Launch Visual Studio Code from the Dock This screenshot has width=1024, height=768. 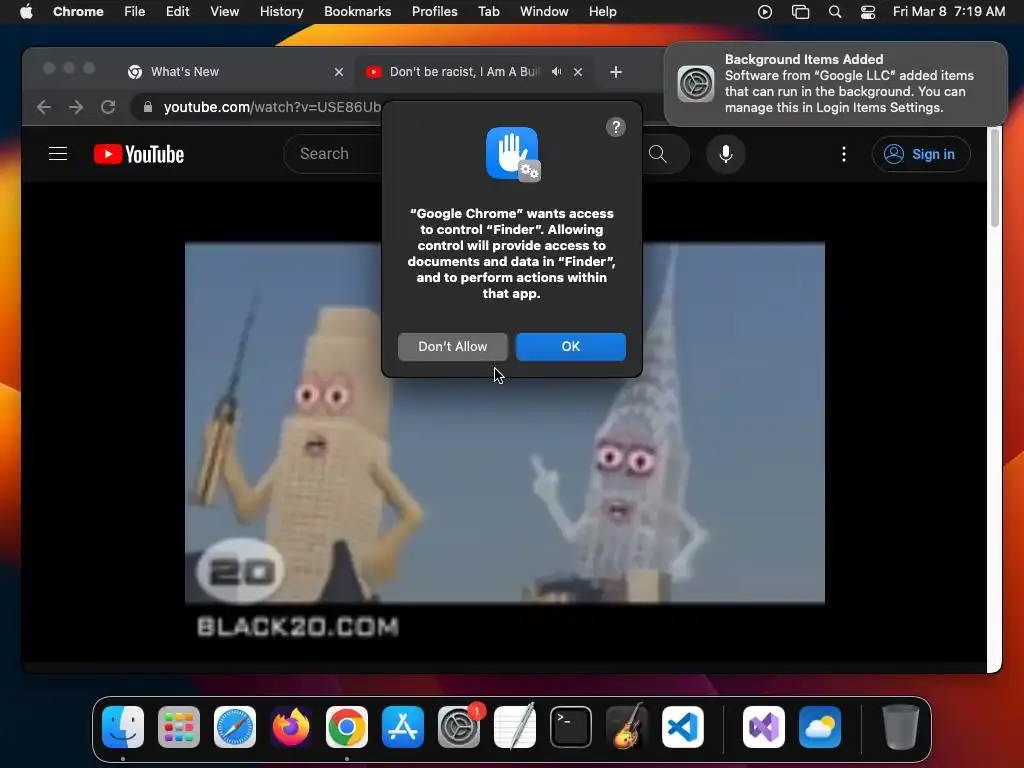pos(683,727)
